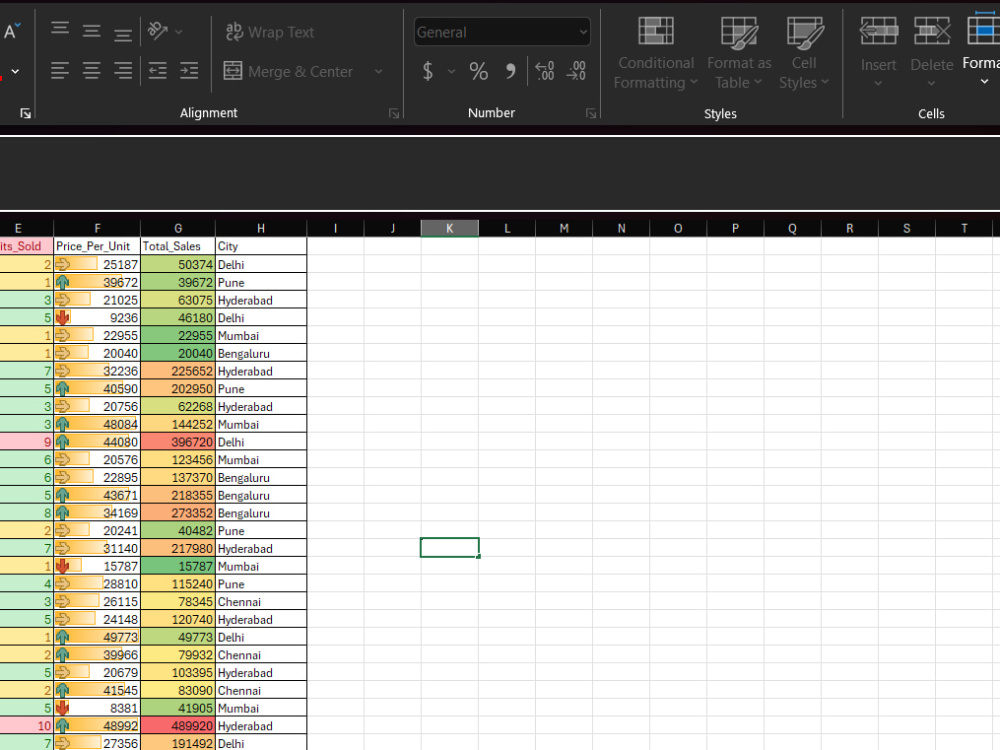The image size is (1000, 750).
Task: Select cell with price 15787
Action: point(97,566)
